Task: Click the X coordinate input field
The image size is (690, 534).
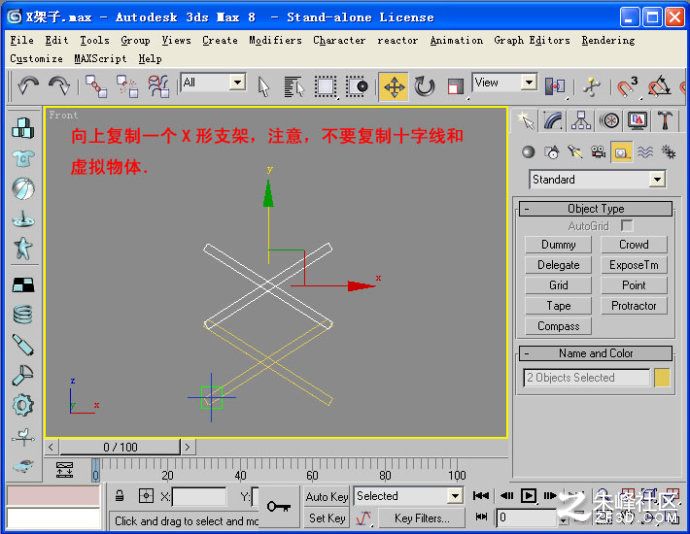Action: point(199,497)
